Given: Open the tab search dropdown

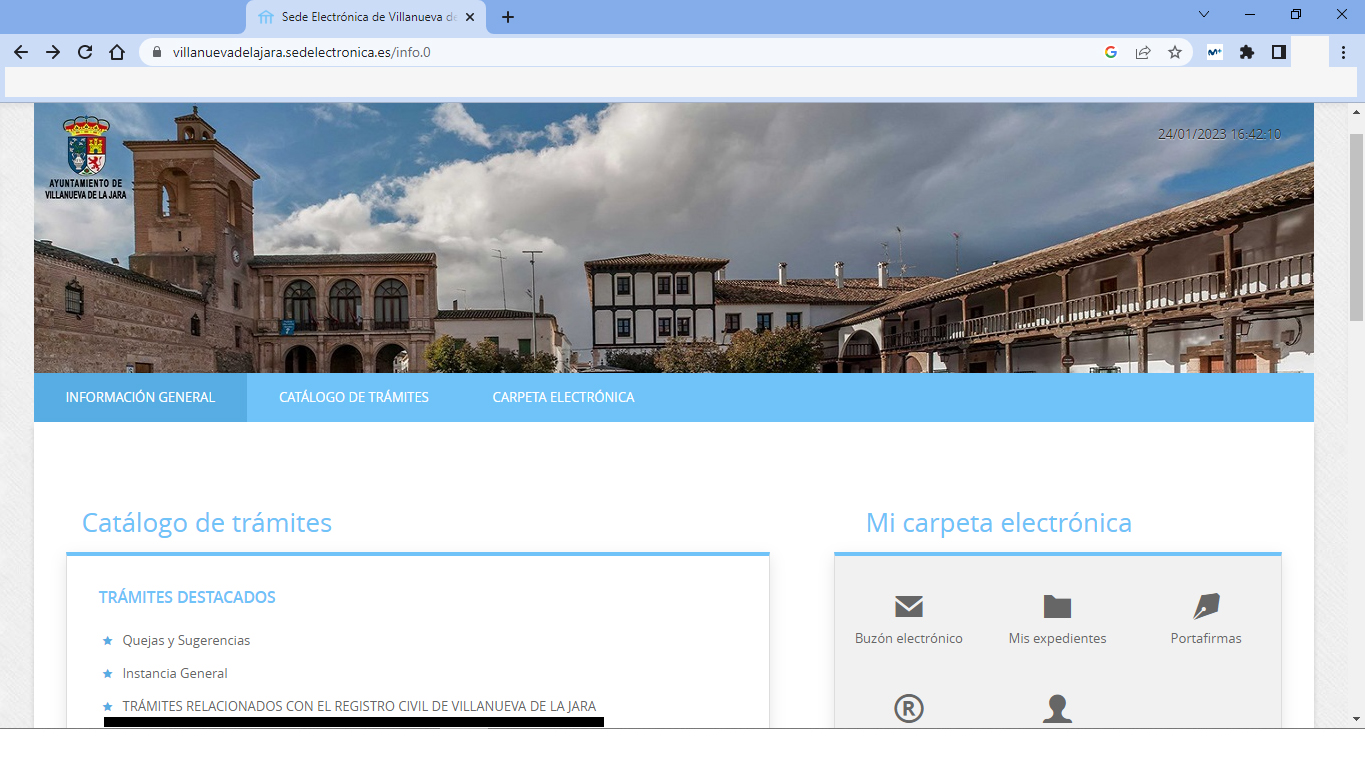Looking at the screenshot, I should pos(1204,15).
